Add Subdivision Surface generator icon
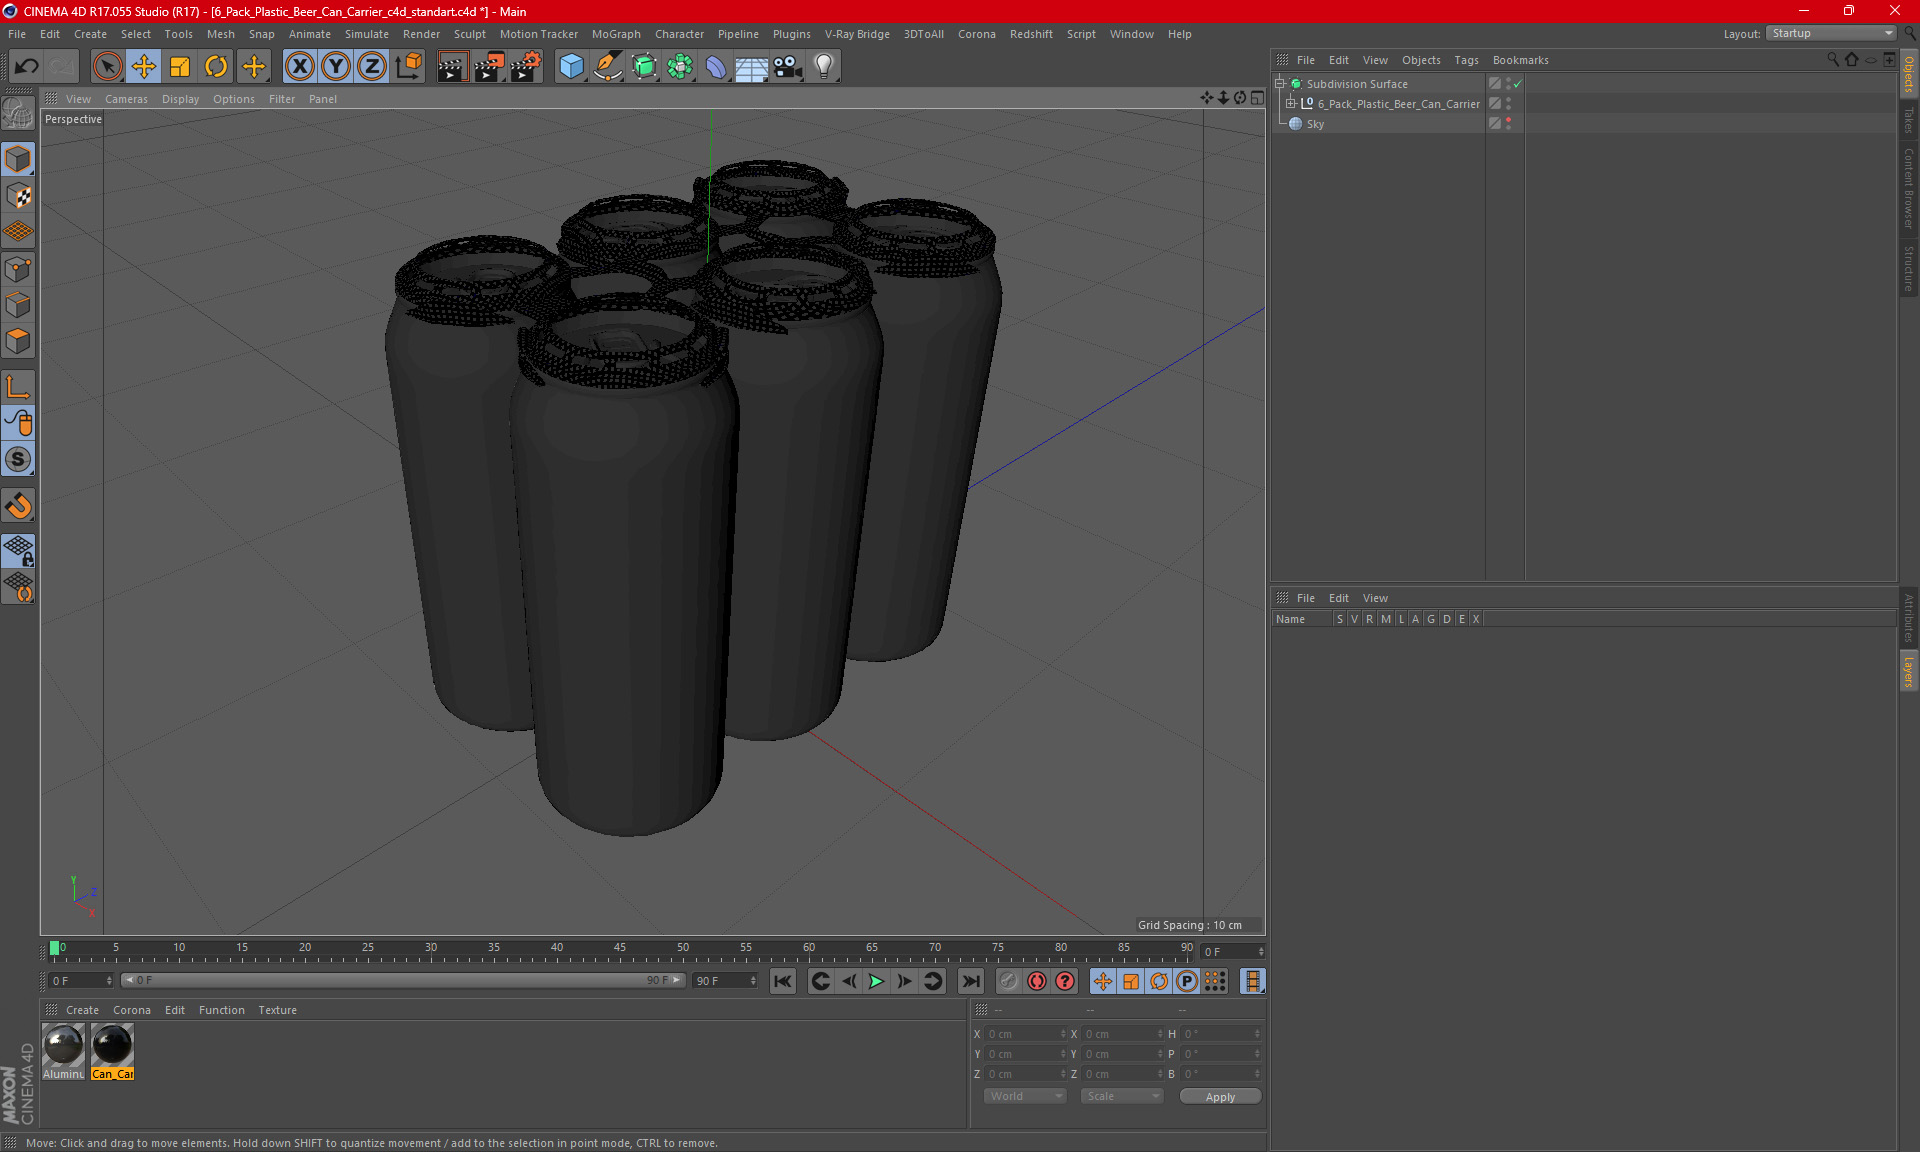The width and height of the screenshot is (1920, 1152). [x=644, y=67]
